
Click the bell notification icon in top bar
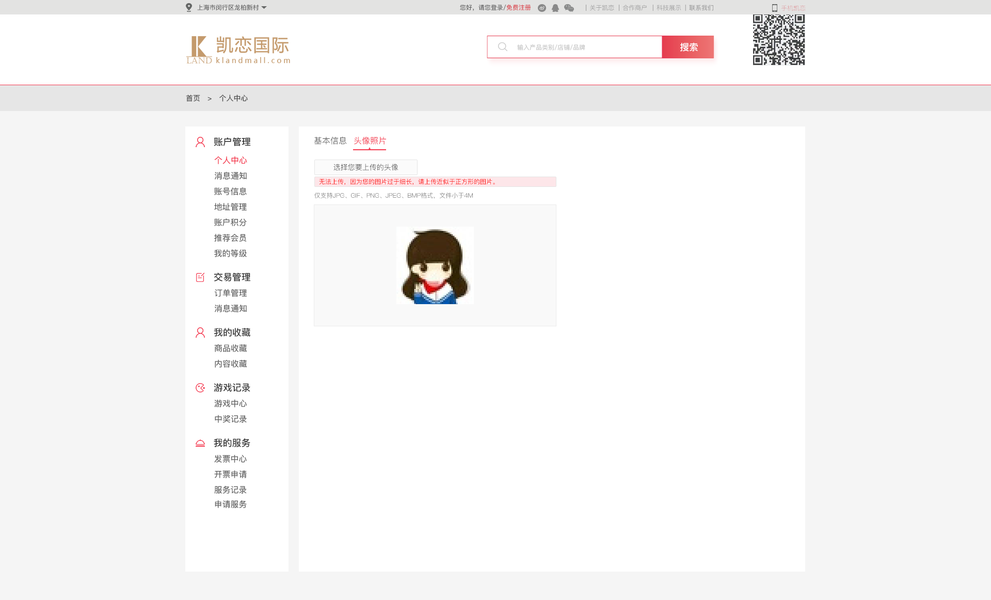554,7
